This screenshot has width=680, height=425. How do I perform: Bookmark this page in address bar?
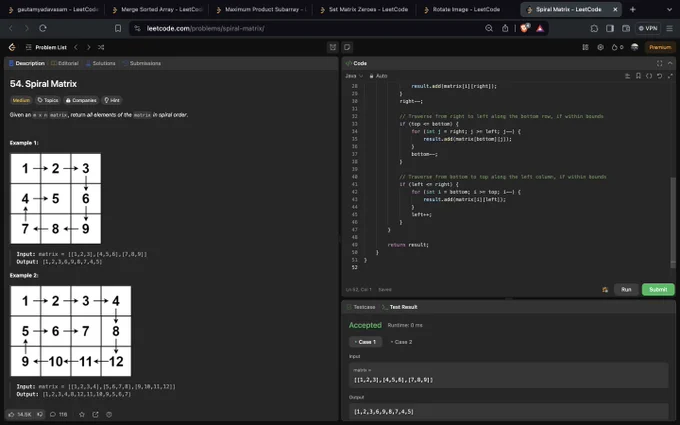118,28
